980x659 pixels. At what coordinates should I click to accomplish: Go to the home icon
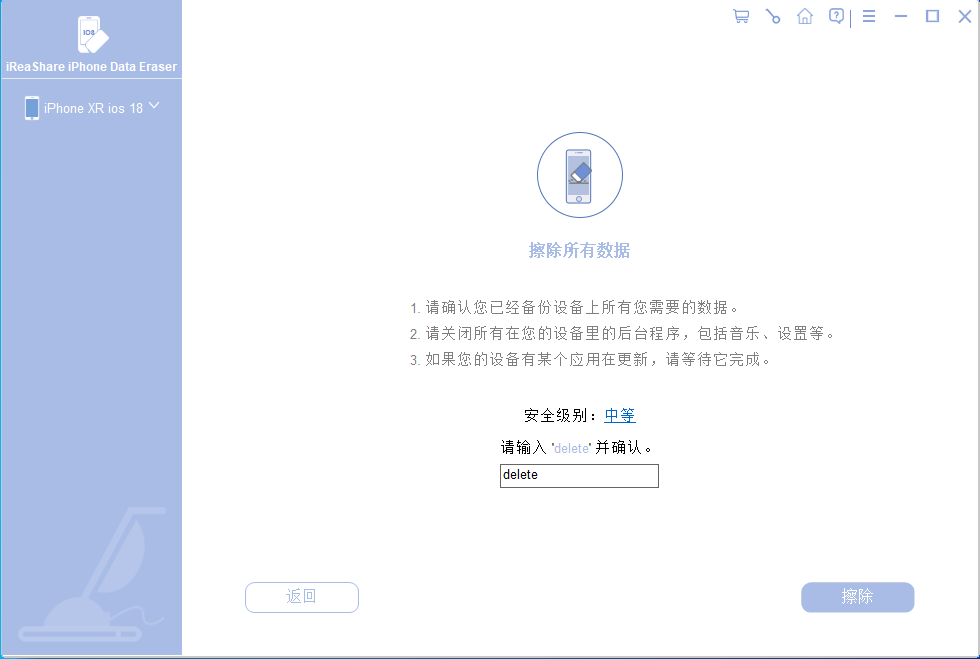pyautogui.click(x=805, y=16)
